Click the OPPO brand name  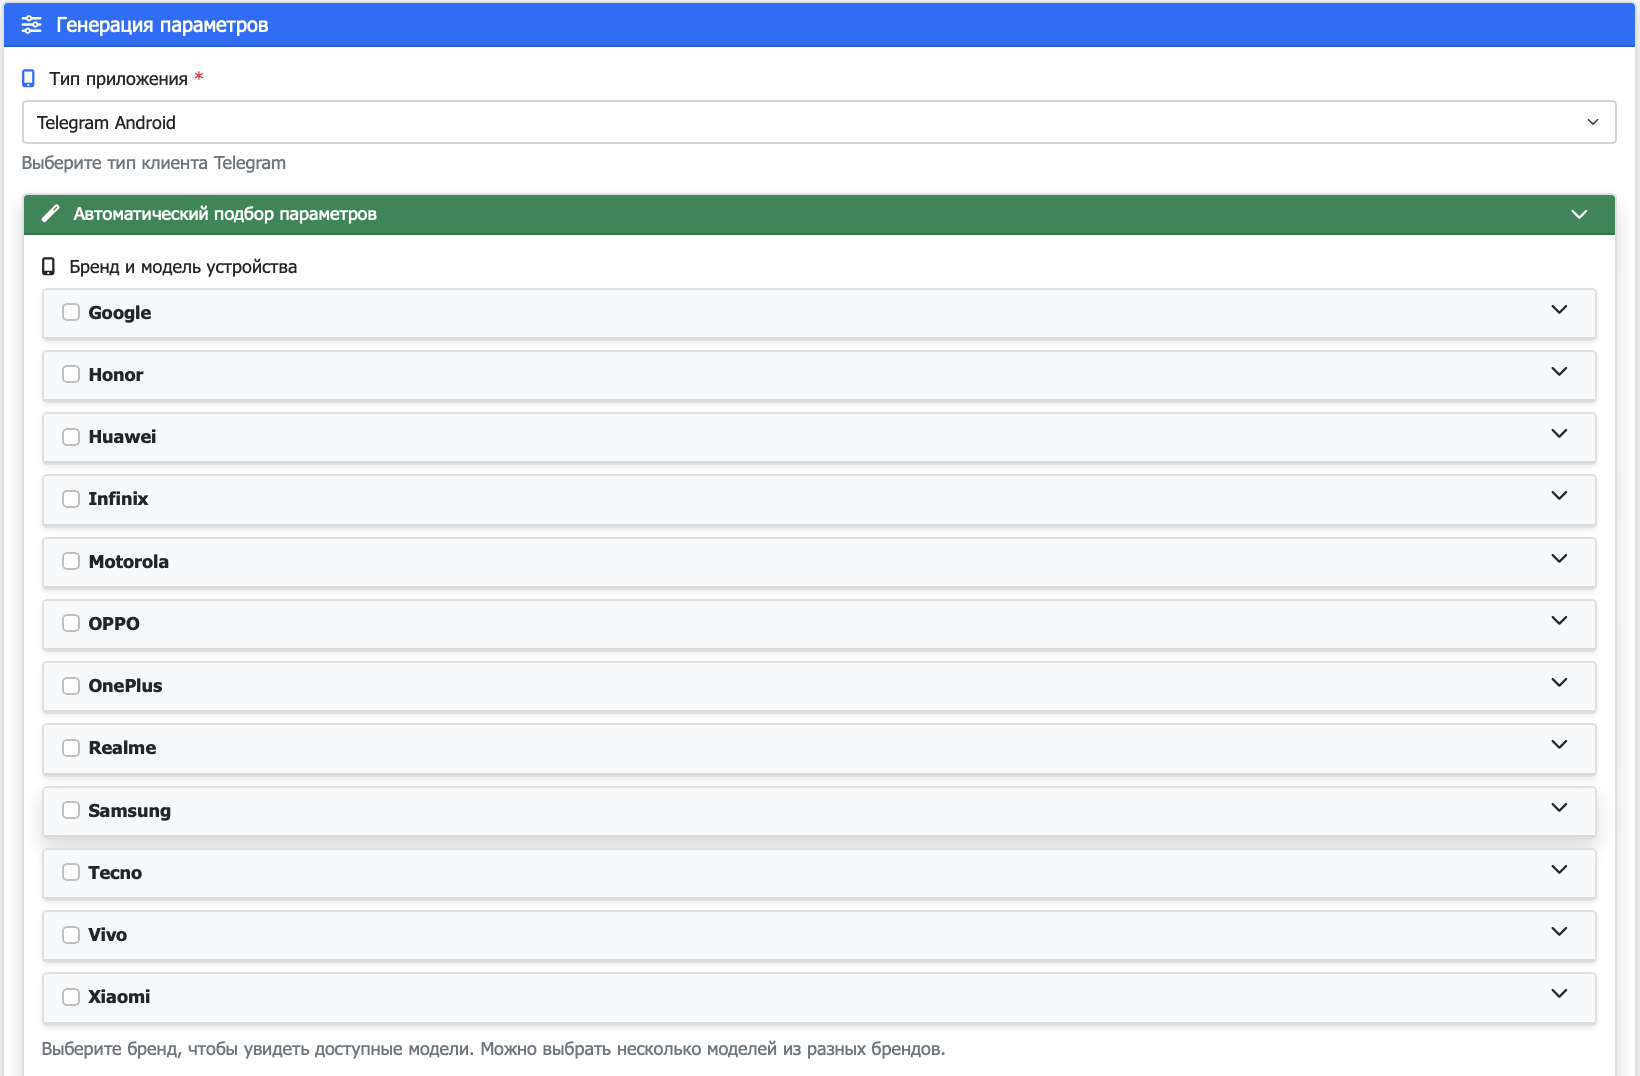[x=114, y=624]
